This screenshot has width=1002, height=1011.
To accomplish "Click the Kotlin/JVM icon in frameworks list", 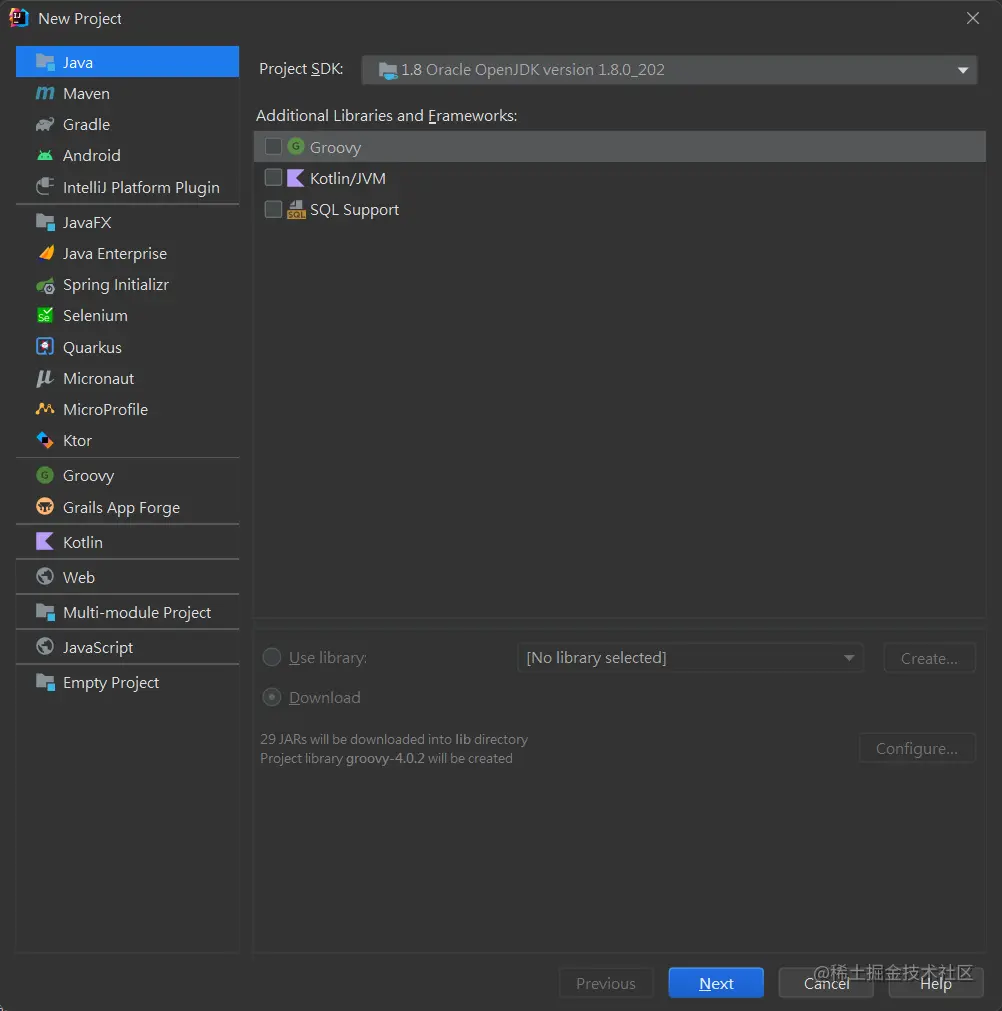I will (296, 178).
